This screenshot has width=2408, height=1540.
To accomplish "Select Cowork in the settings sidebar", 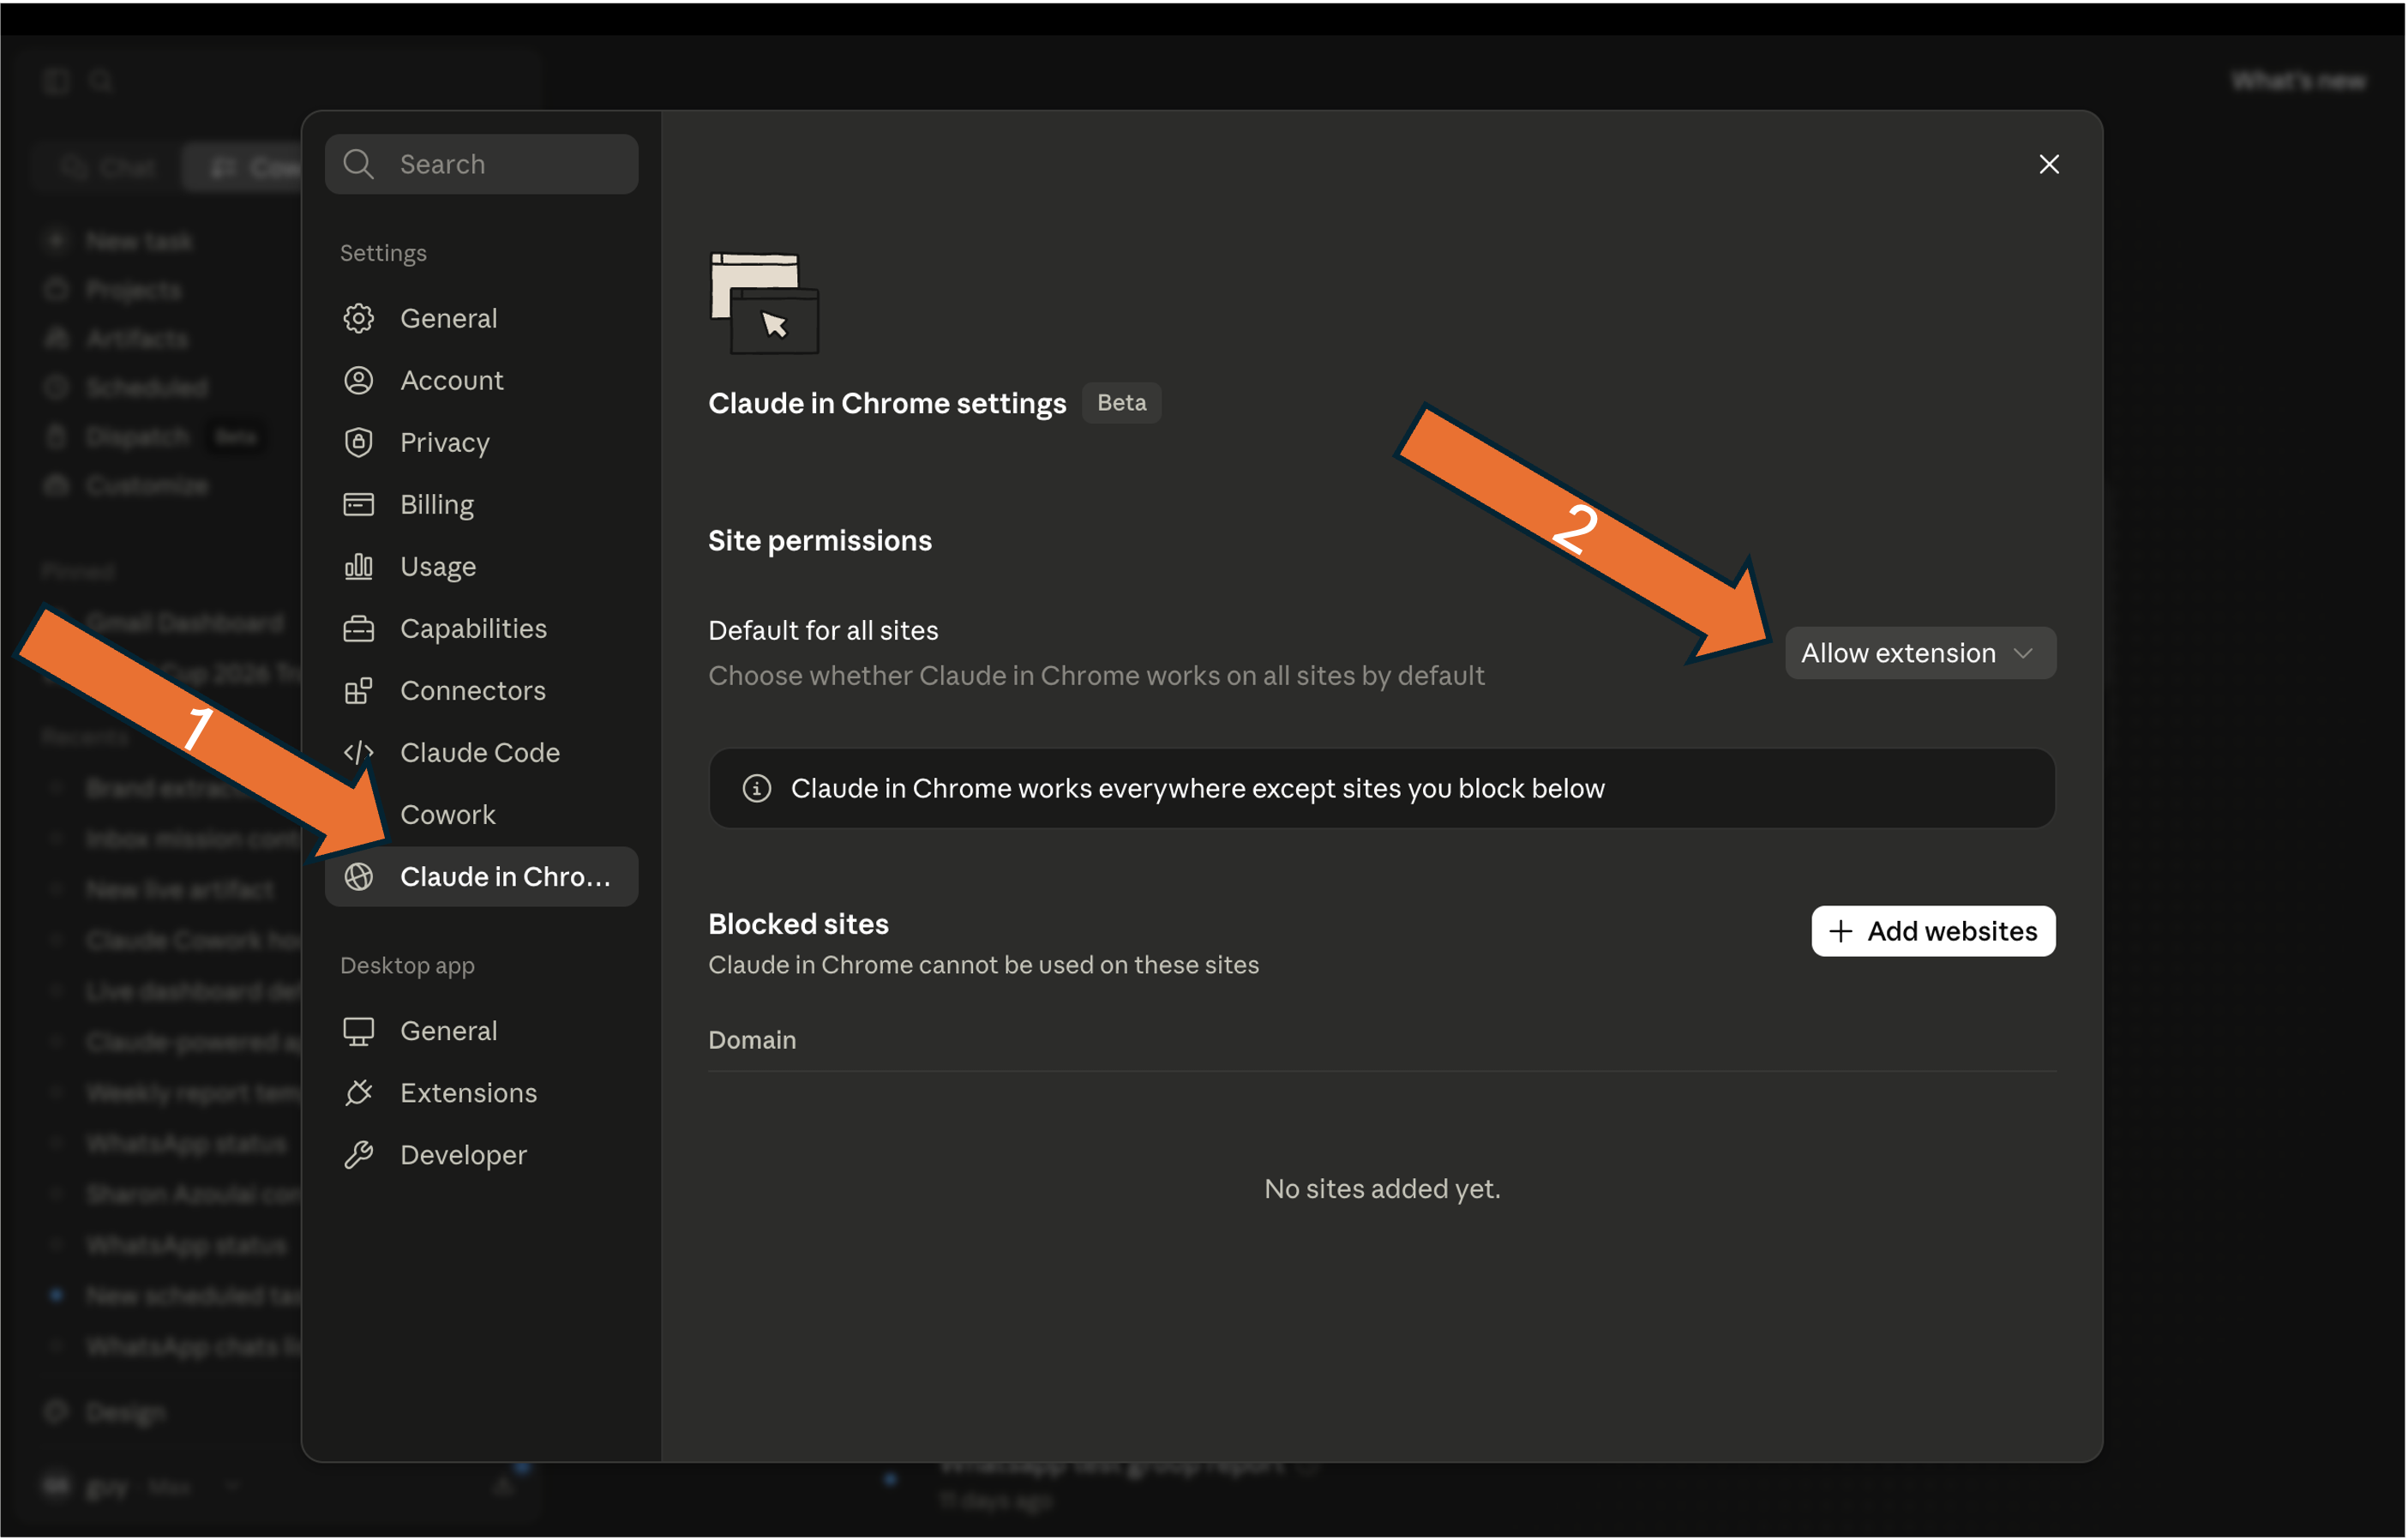I will tap(481, 814).
